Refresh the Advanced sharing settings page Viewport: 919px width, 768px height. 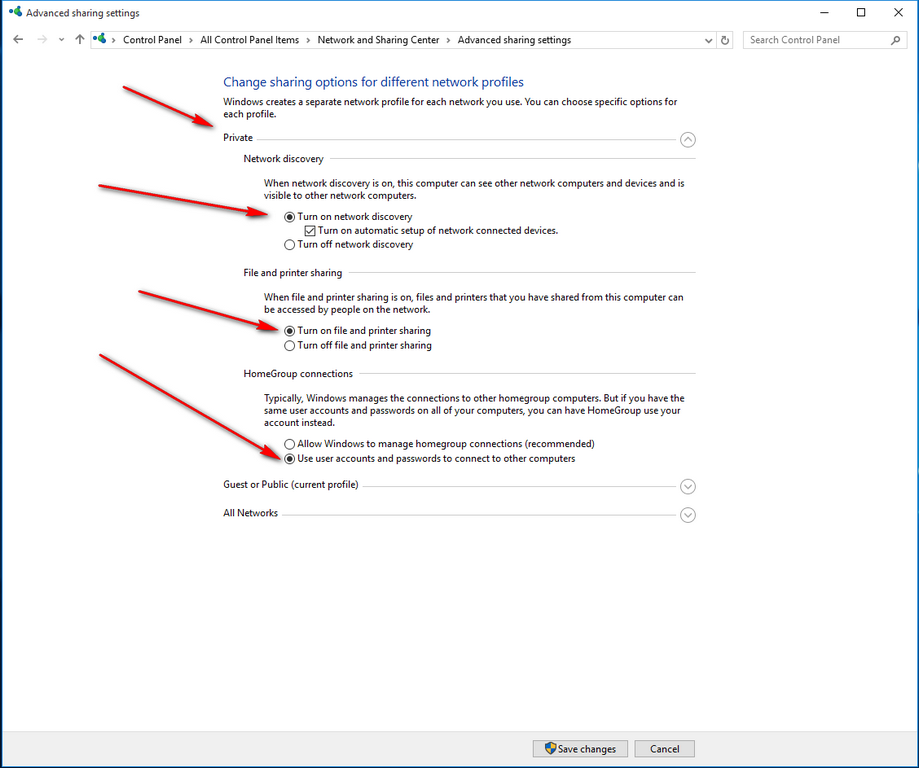[725, 40]
